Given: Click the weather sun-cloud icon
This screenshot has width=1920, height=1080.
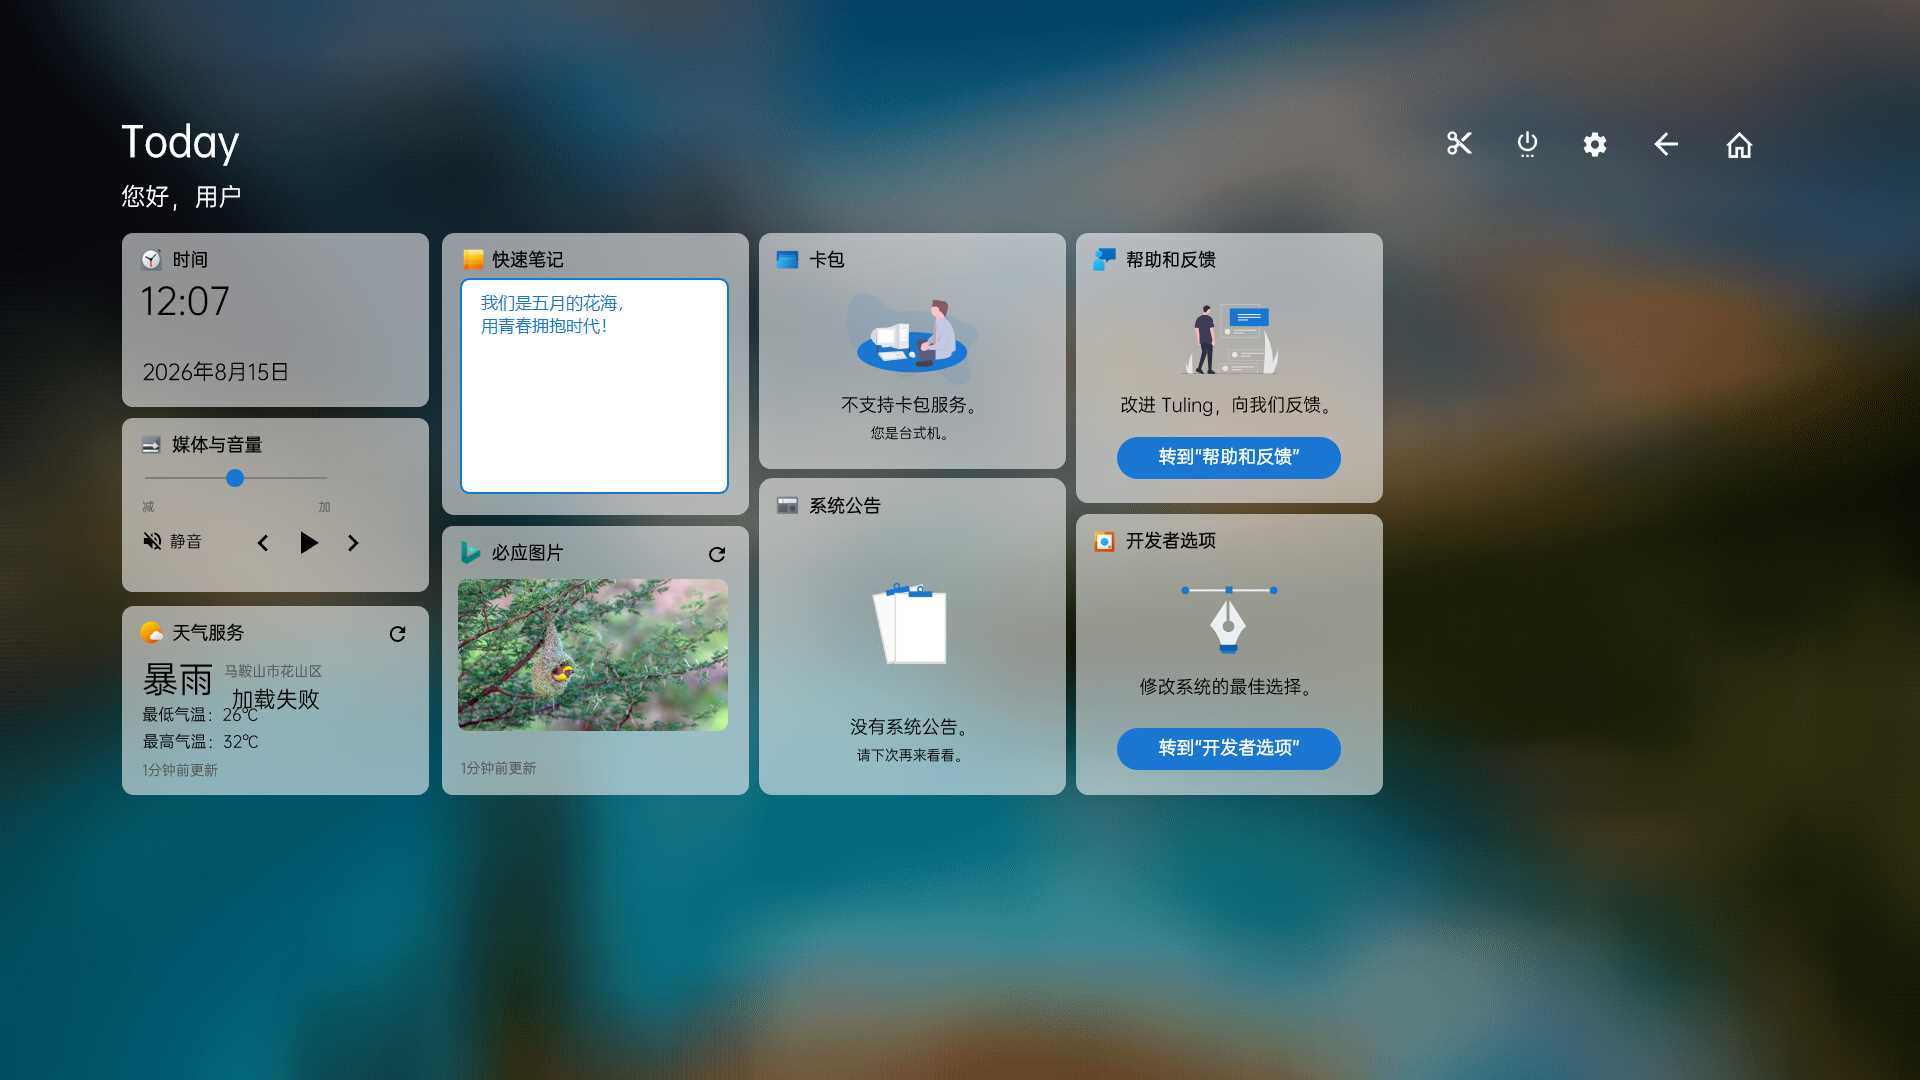Looking at the screenshot, I should click(151, 632).
